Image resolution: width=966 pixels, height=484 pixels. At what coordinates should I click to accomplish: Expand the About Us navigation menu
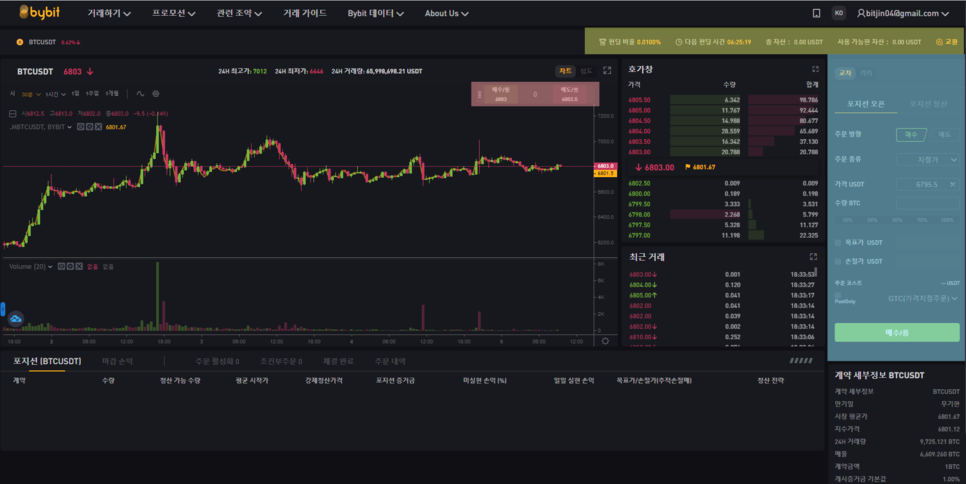point(446,14)
